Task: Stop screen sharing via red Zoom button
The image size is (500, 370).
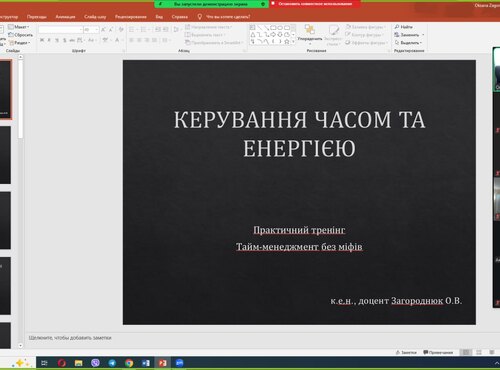Action: click(x=315, y=4)
